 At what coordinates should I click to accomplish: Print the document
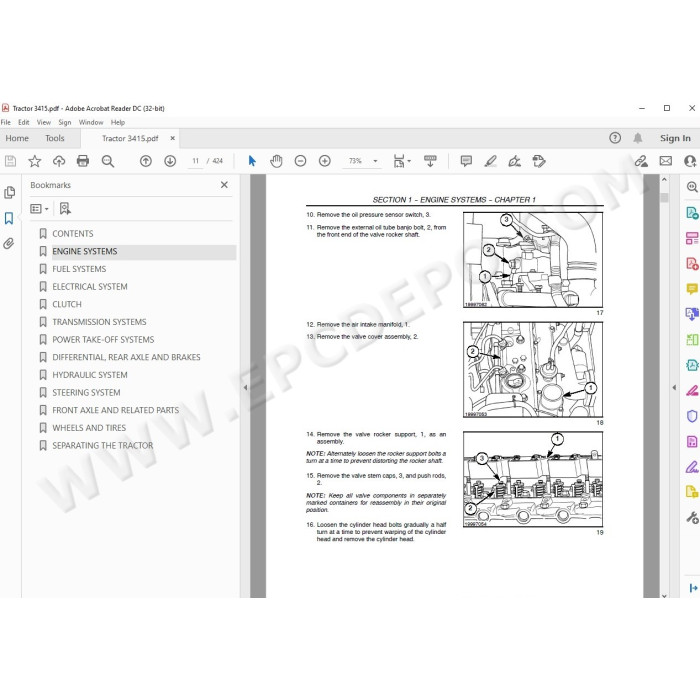click(x=83, y=161)
